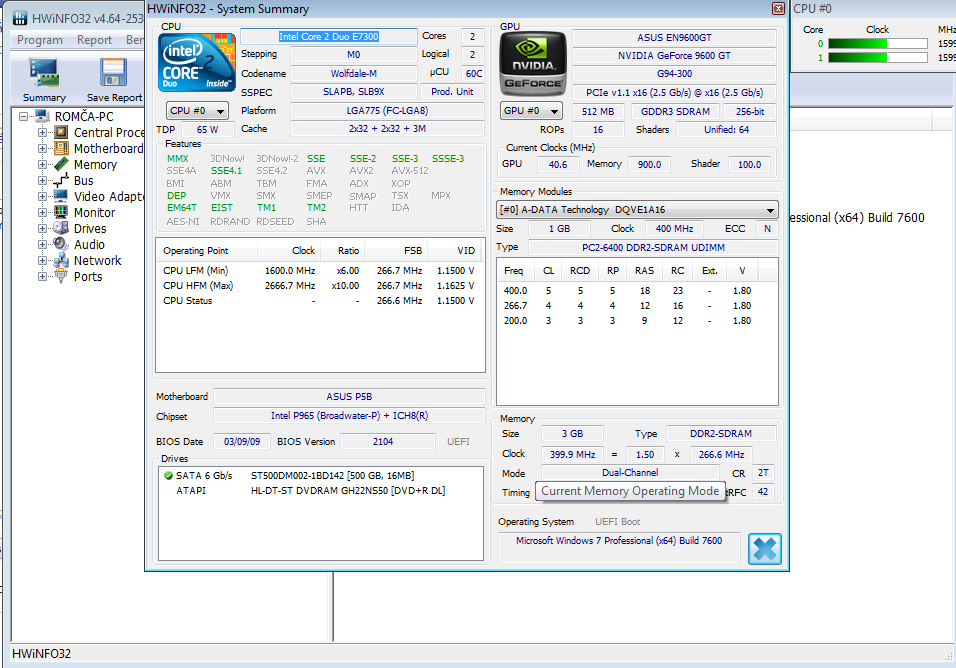
Task: Expand the Motherboard tree node
Action: [x=42, y=148]
